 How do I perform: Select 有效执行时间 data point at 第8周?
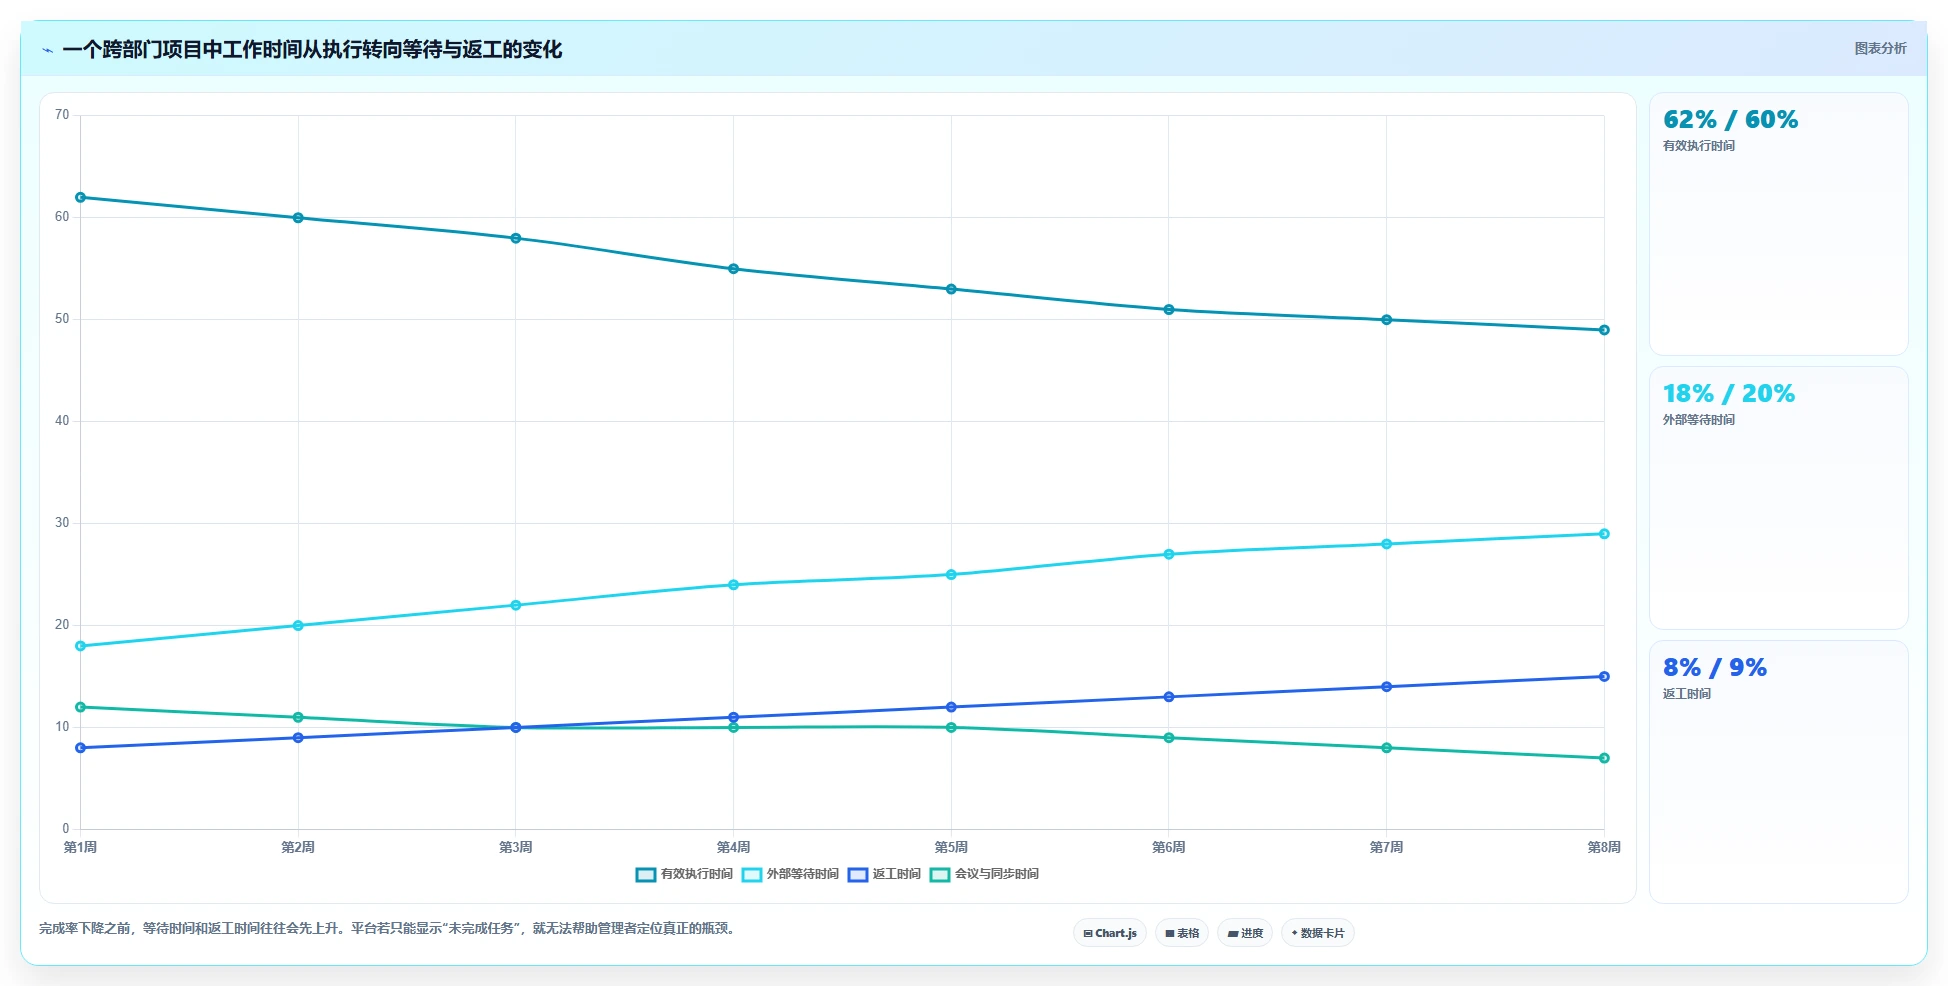1604,330
